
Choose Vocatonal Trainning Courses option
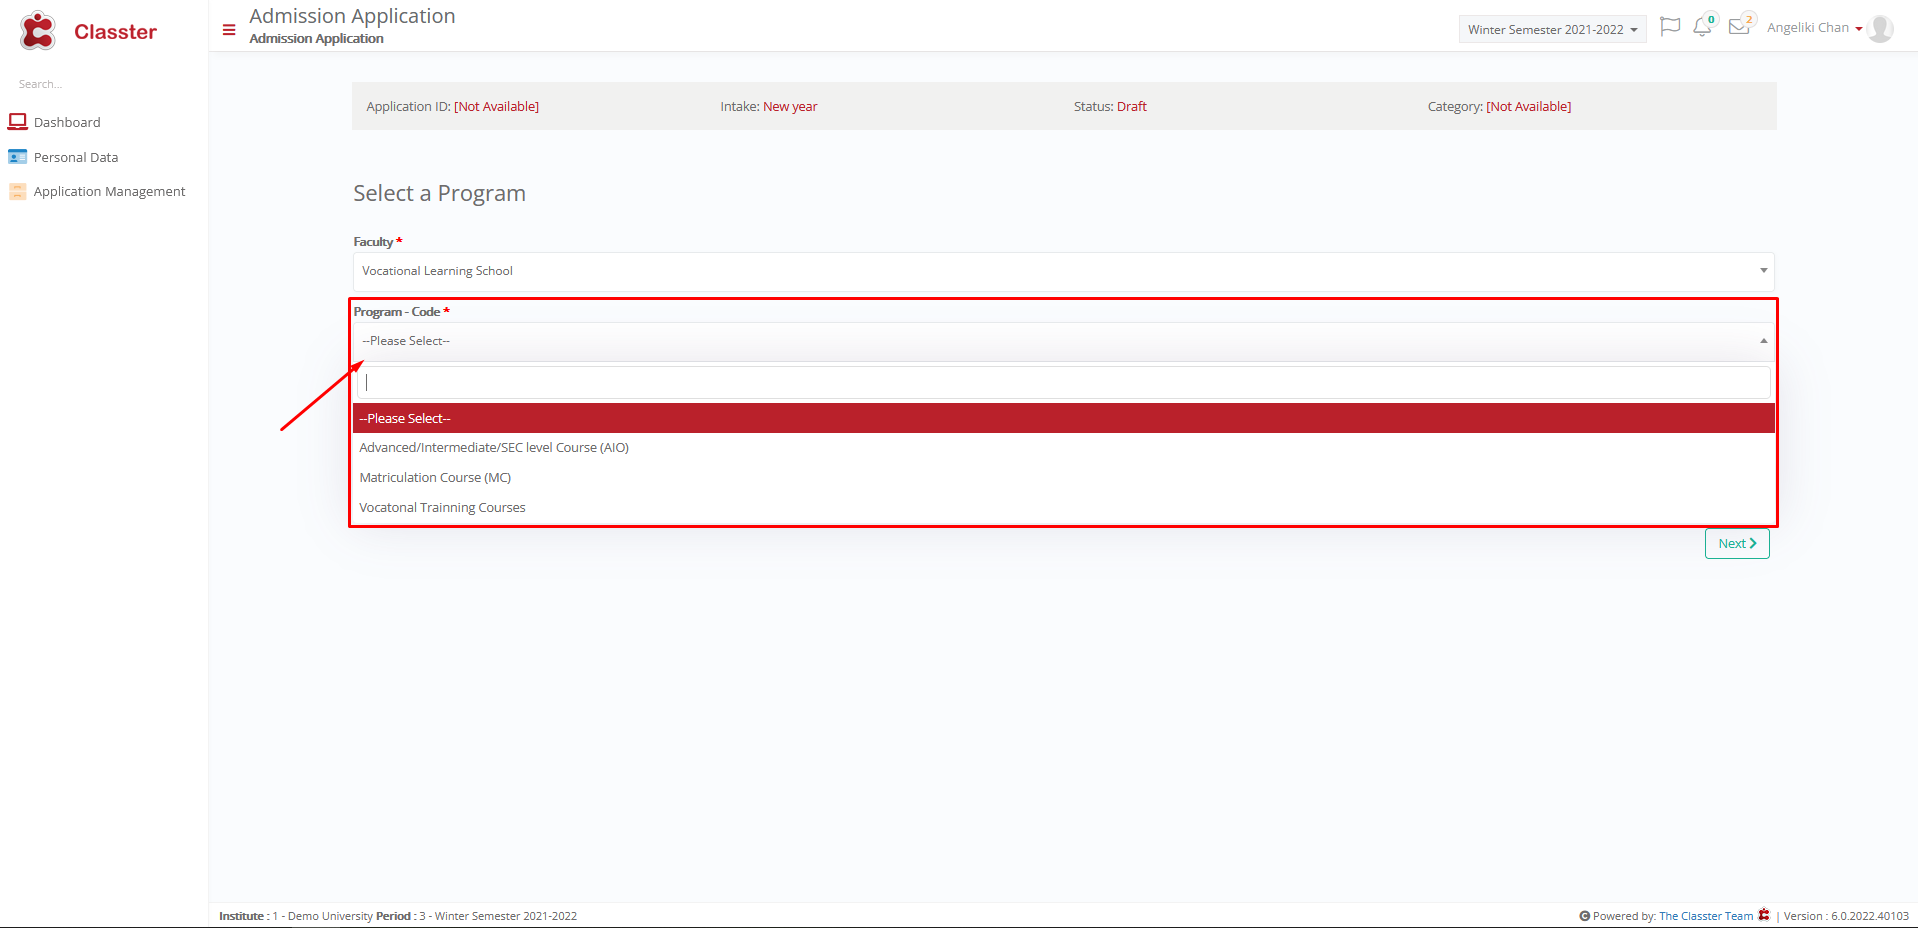(1064, 508)
